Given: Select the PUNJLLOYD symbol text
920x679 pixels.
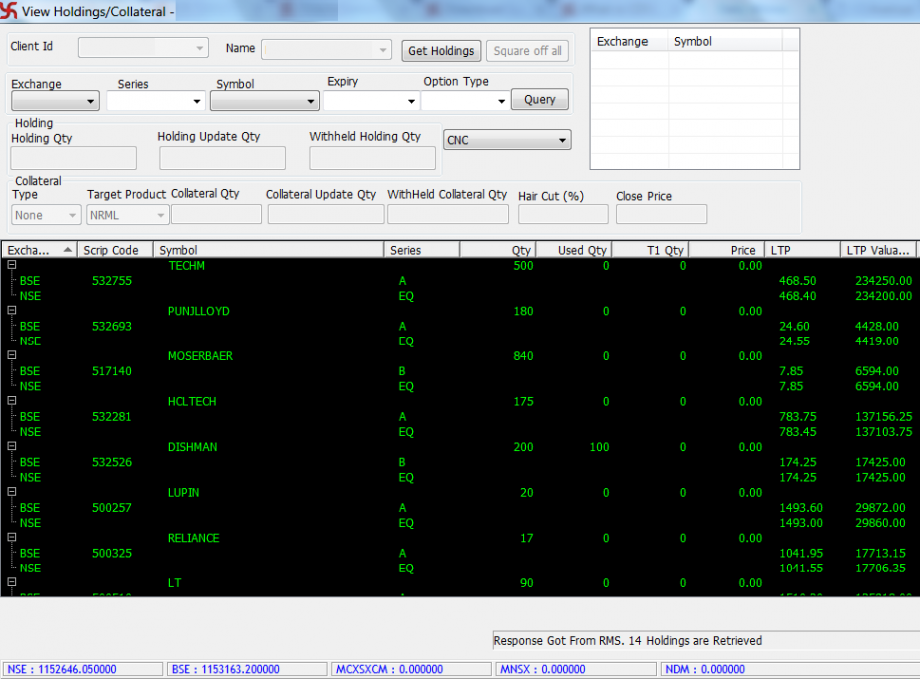Looking at the screenshot, I should point(199,311).
